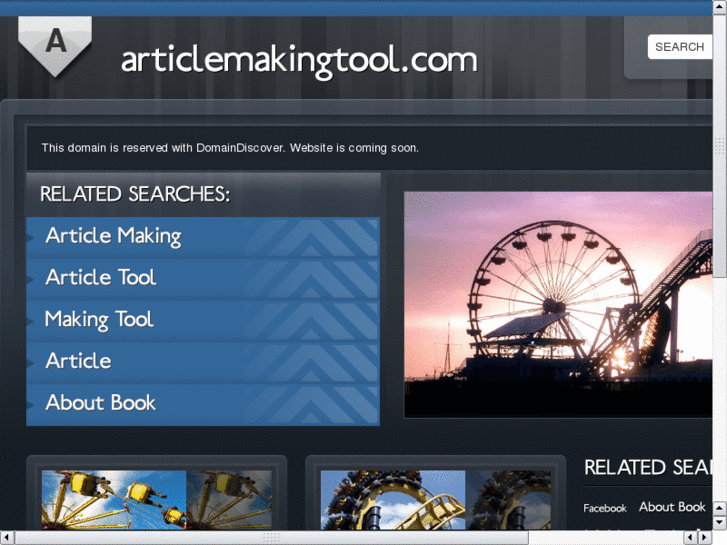Open the Article Making related search
The height and width of the screenshot is (545, 727).
click(203, 236)
